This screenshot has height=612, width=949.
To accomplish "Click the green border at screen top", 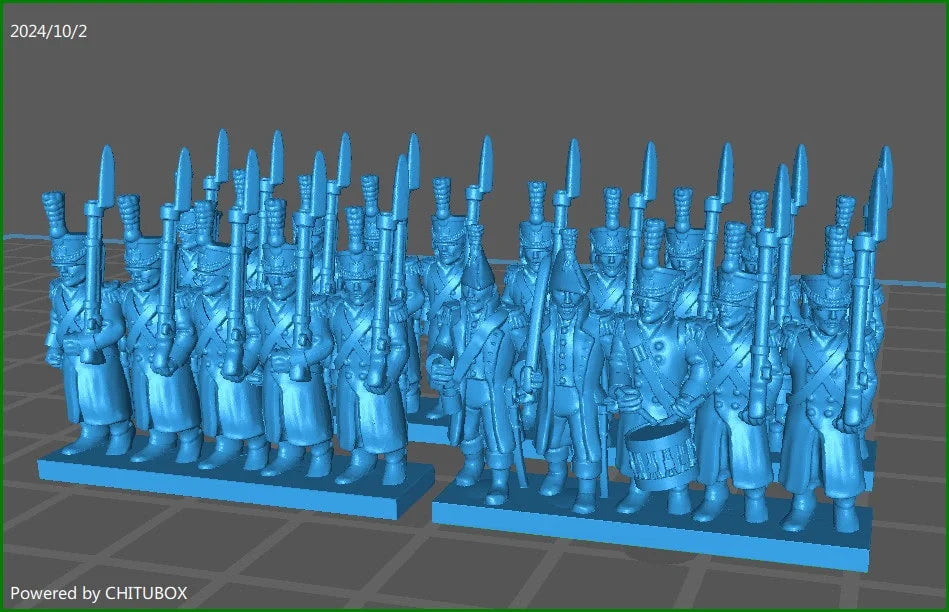I will [x=474, y=3].
